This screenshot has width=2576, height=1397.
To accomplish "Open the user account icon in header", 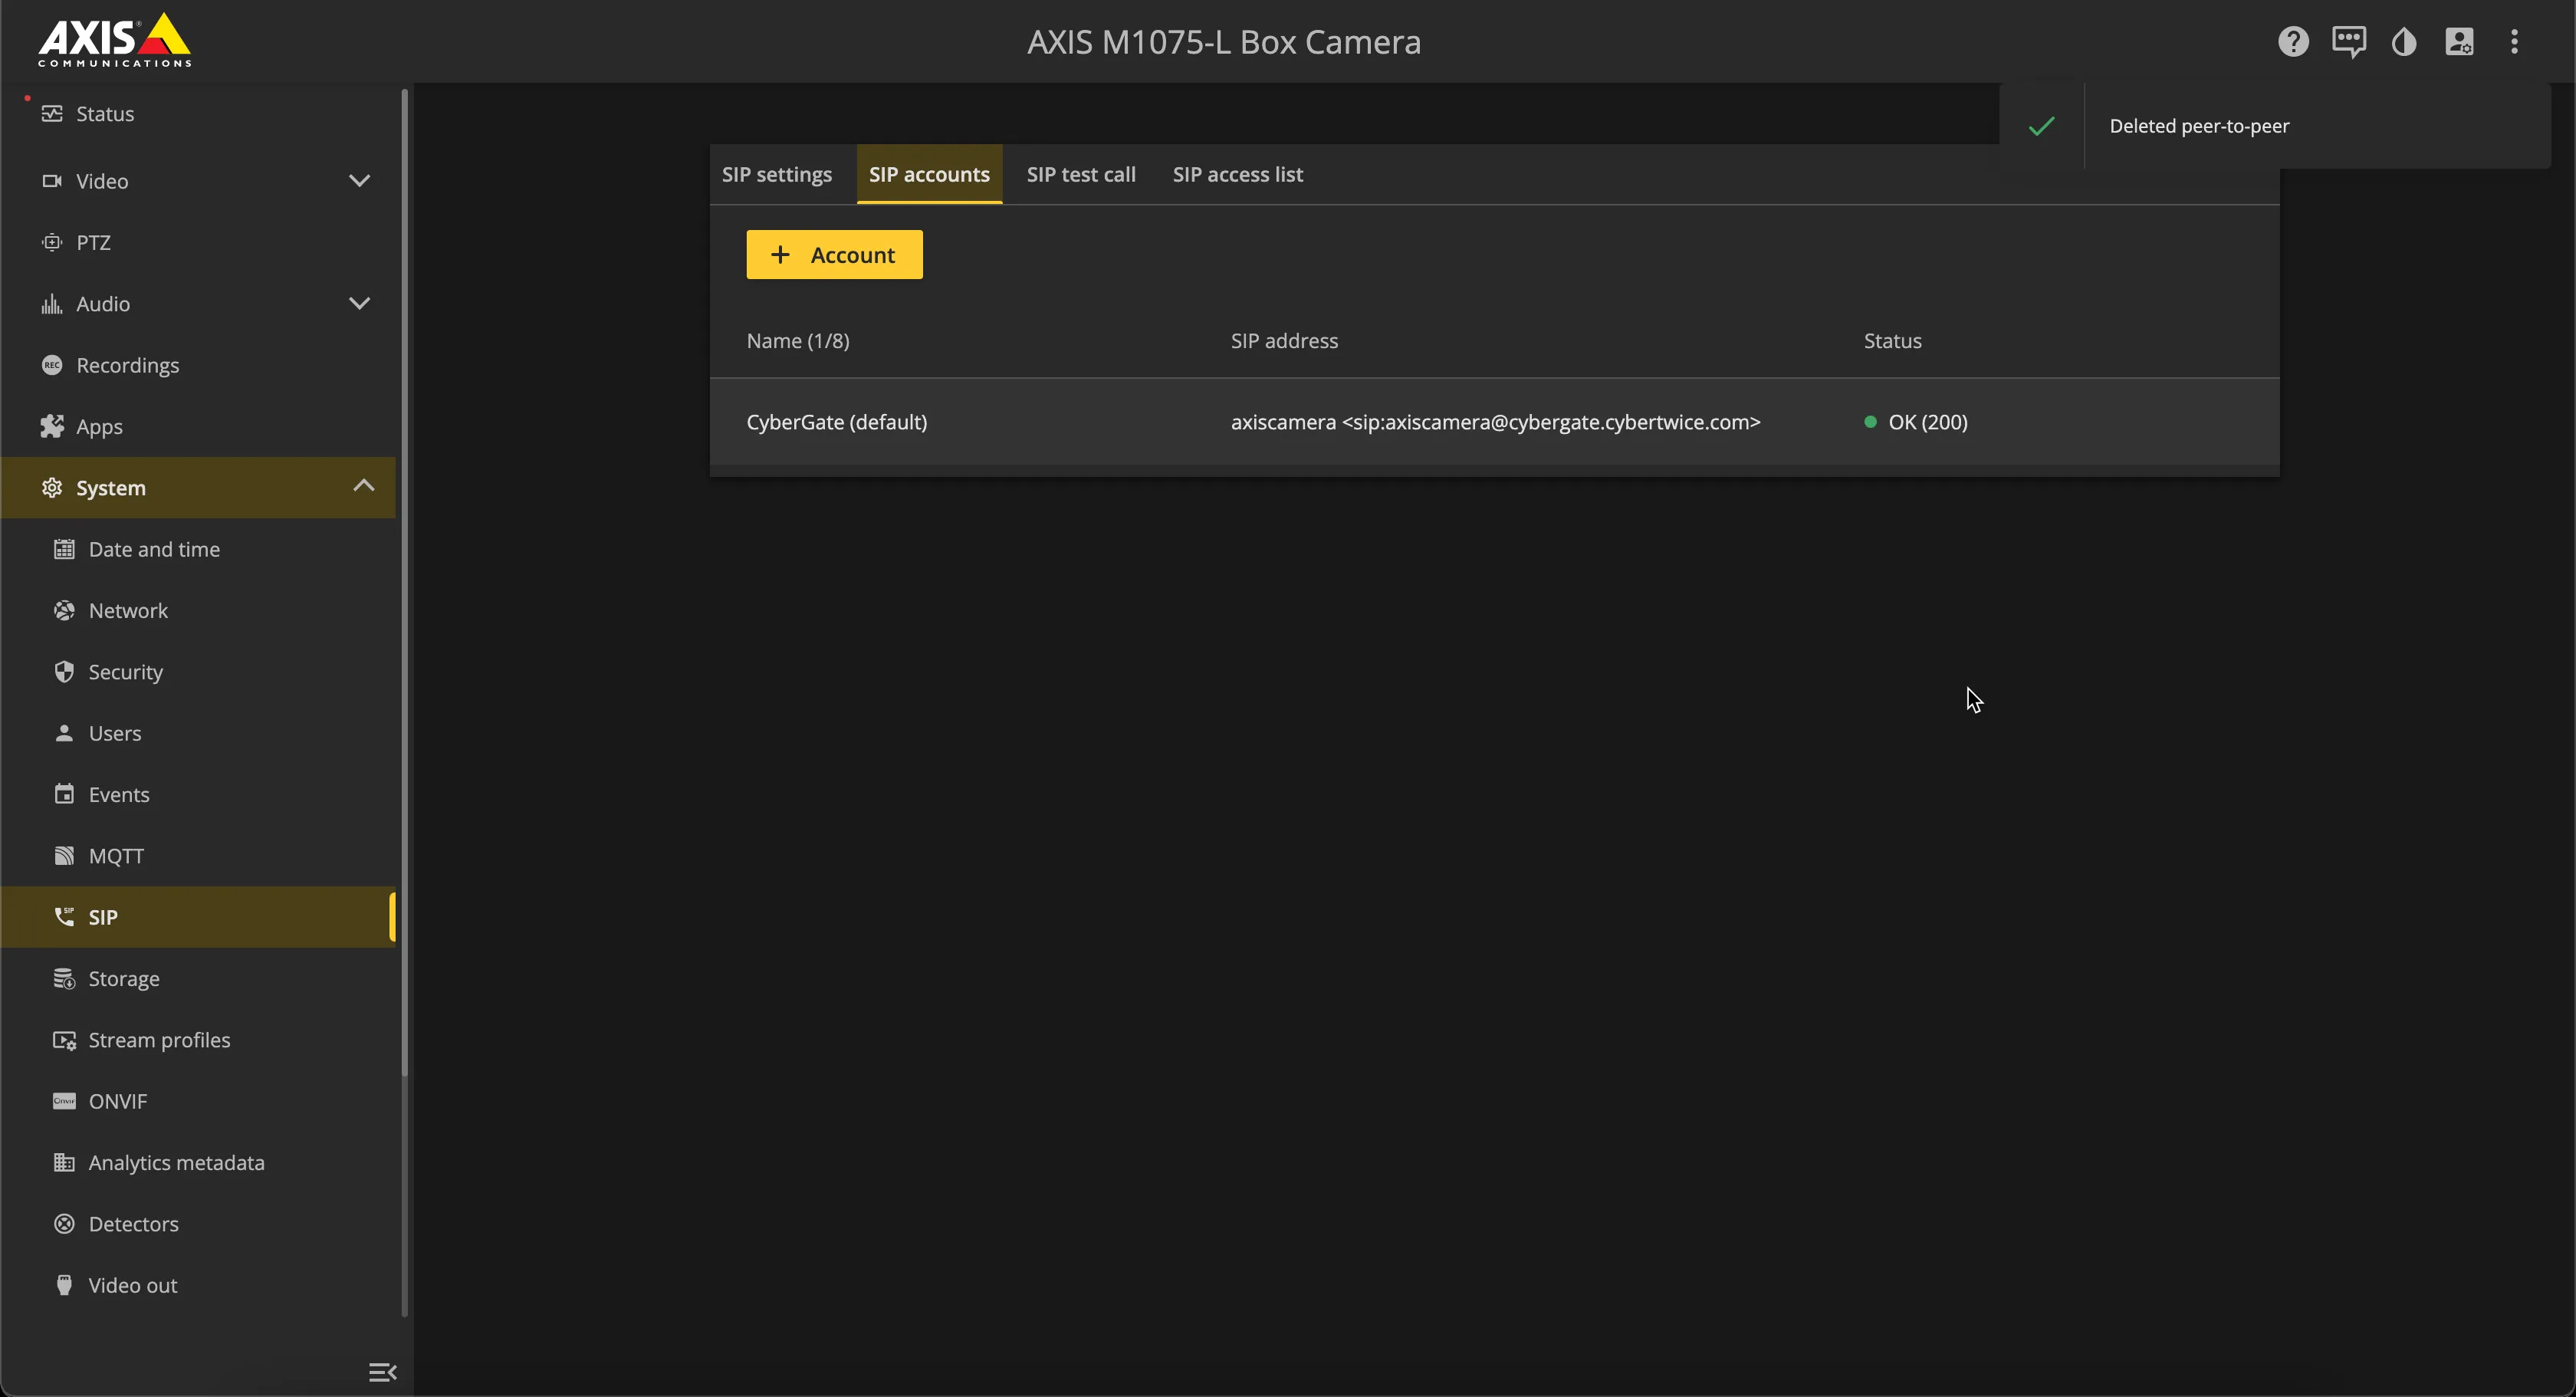I will click(x=2459, y=41).
